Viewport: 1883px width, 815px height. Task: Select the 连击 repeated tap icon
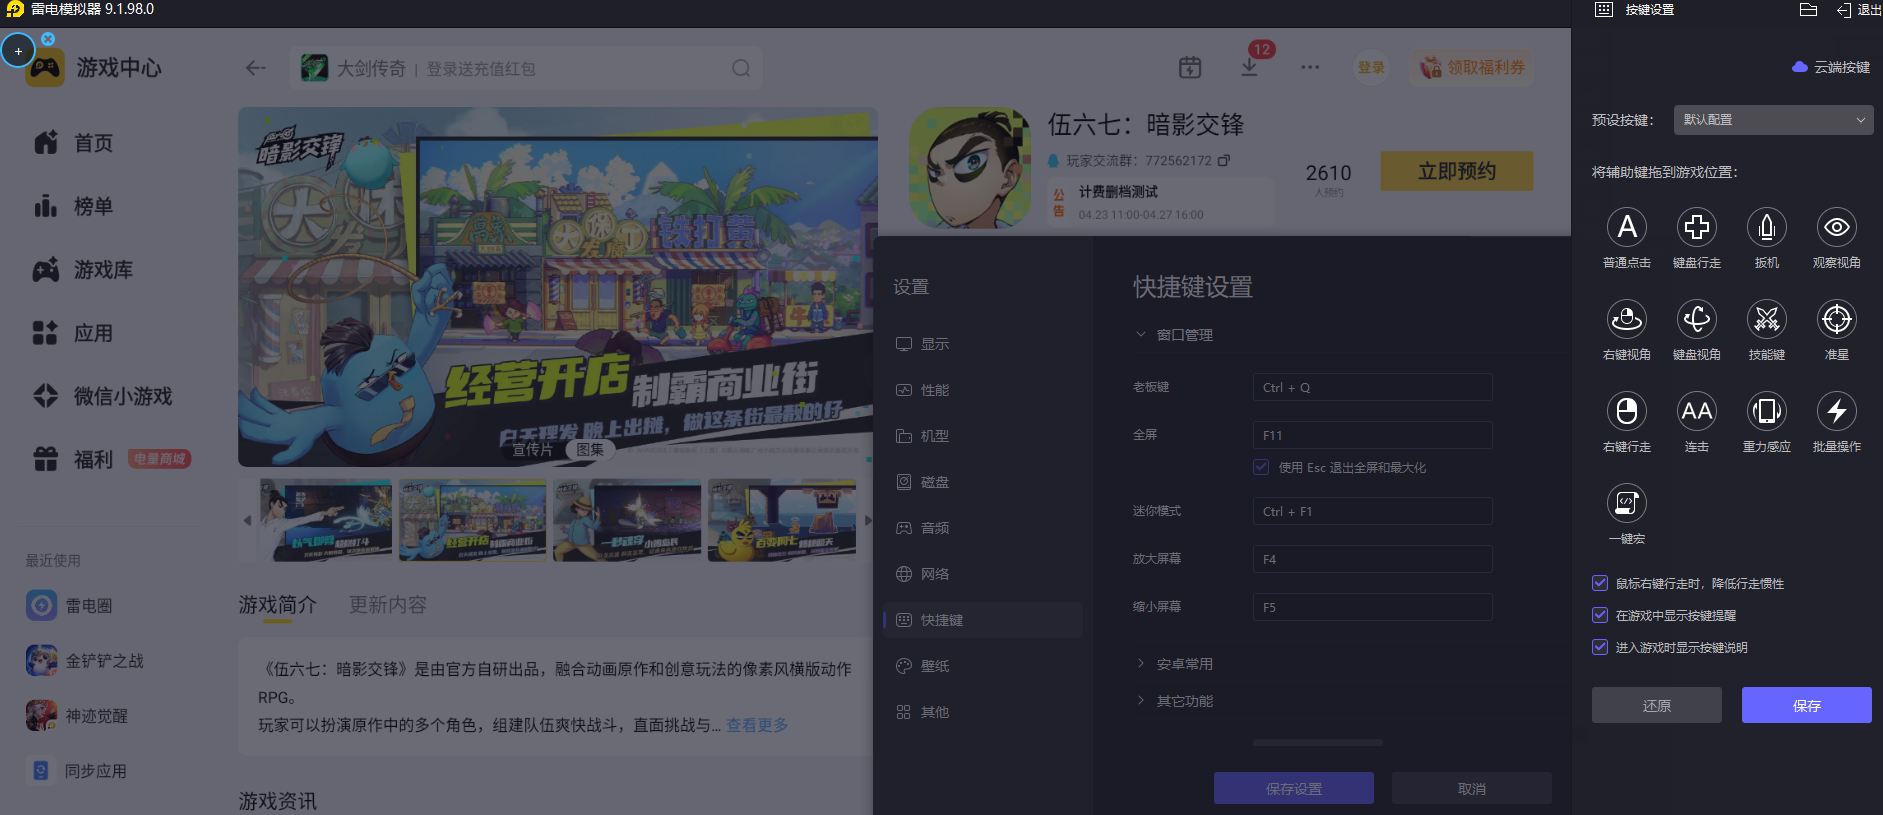click(x=1697, y=411)
